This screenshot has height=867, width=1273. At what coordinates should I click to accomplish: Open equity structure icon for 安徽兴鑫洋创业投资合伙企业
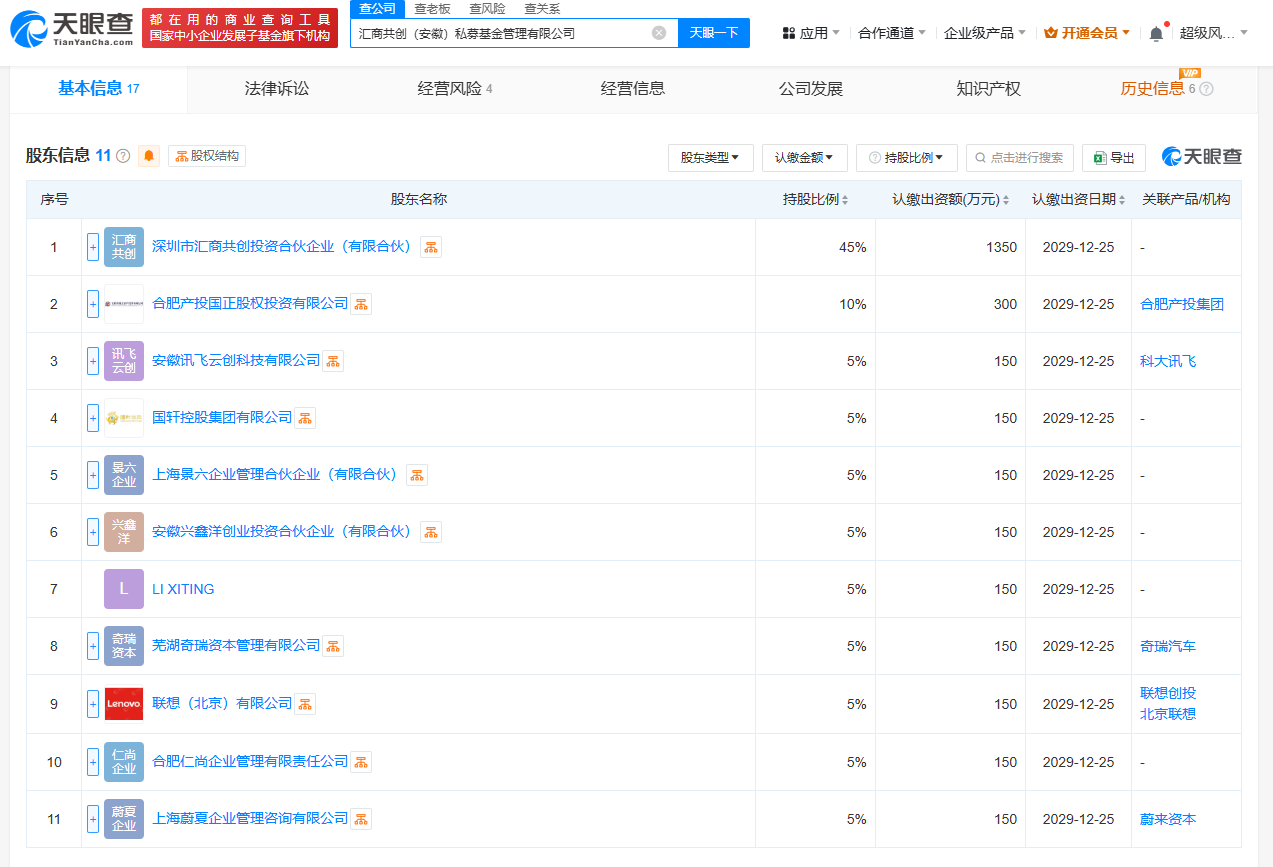pyautogui.click(x=431, y=532)
